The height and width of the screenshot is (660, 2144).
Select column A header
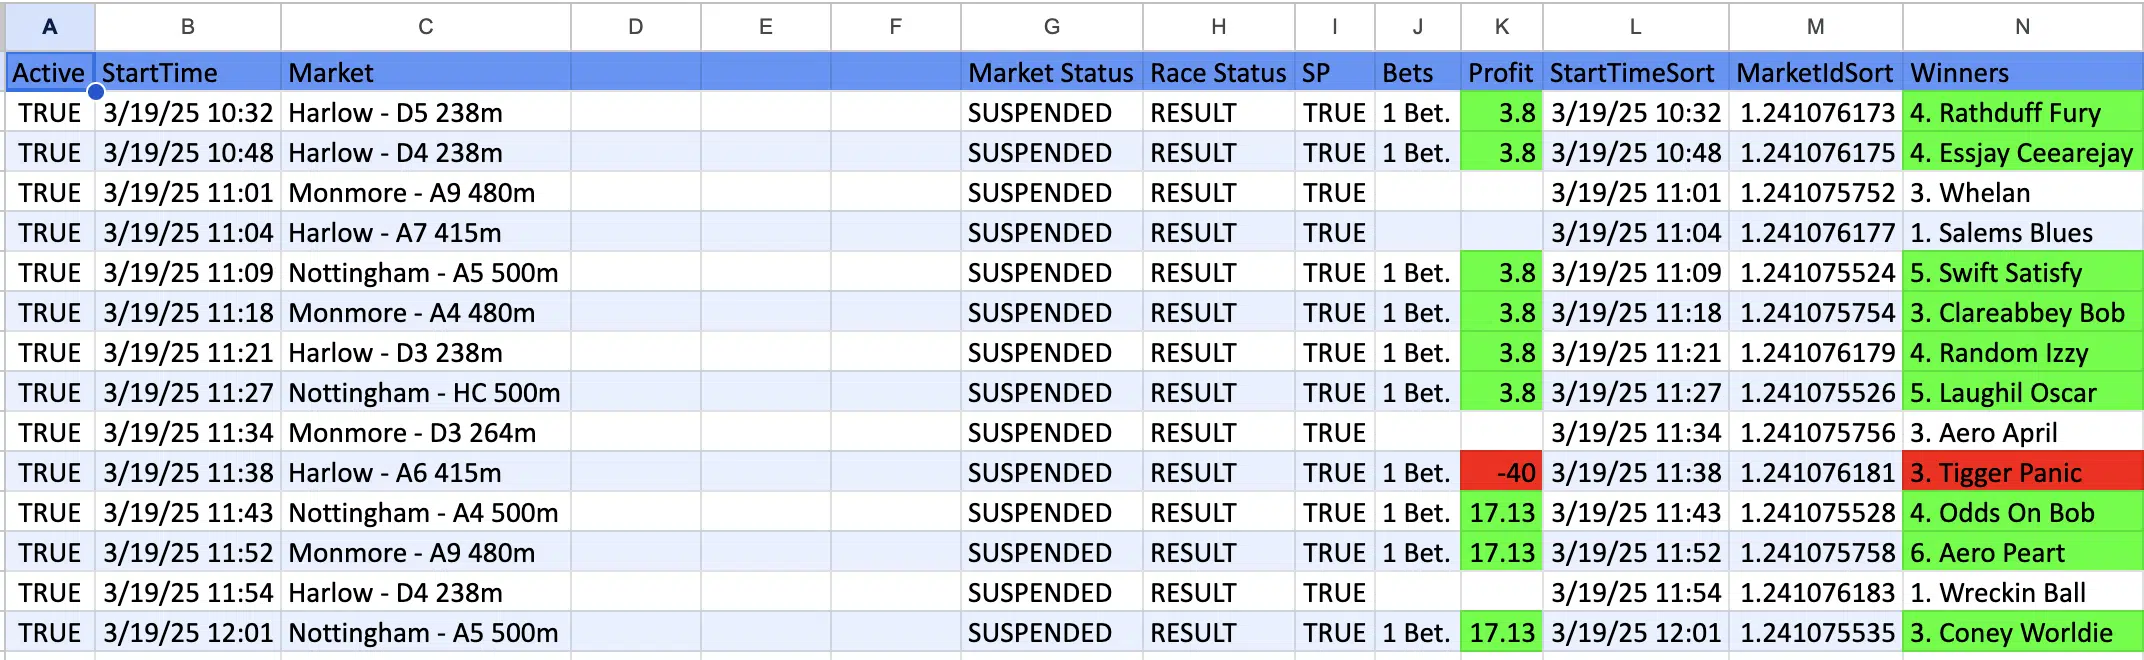[x=49, y=27]
